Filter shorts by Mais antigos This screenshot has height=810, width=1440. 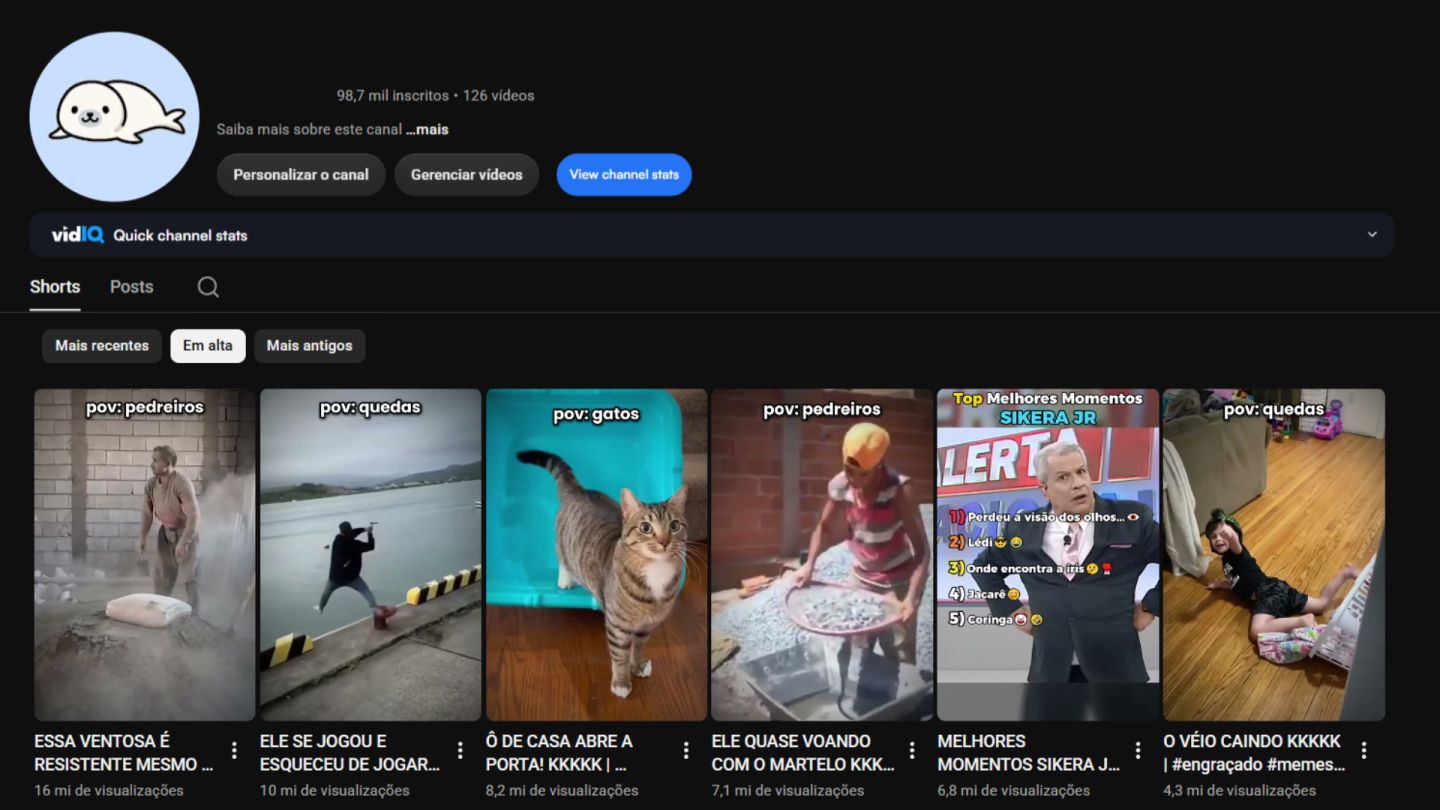tap(310, 346)
